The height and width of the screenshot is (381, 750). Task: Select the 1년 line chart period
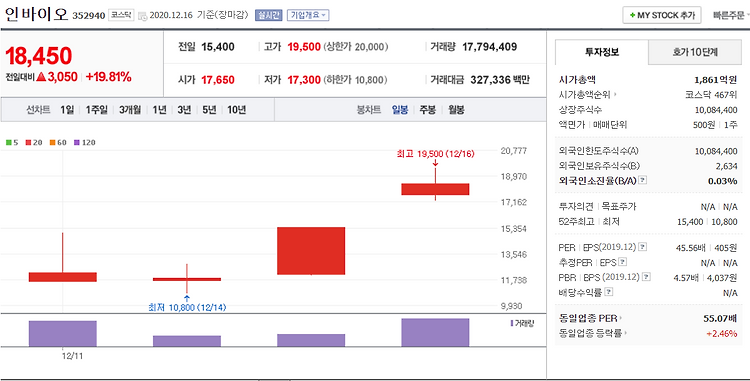coord(159,110)
